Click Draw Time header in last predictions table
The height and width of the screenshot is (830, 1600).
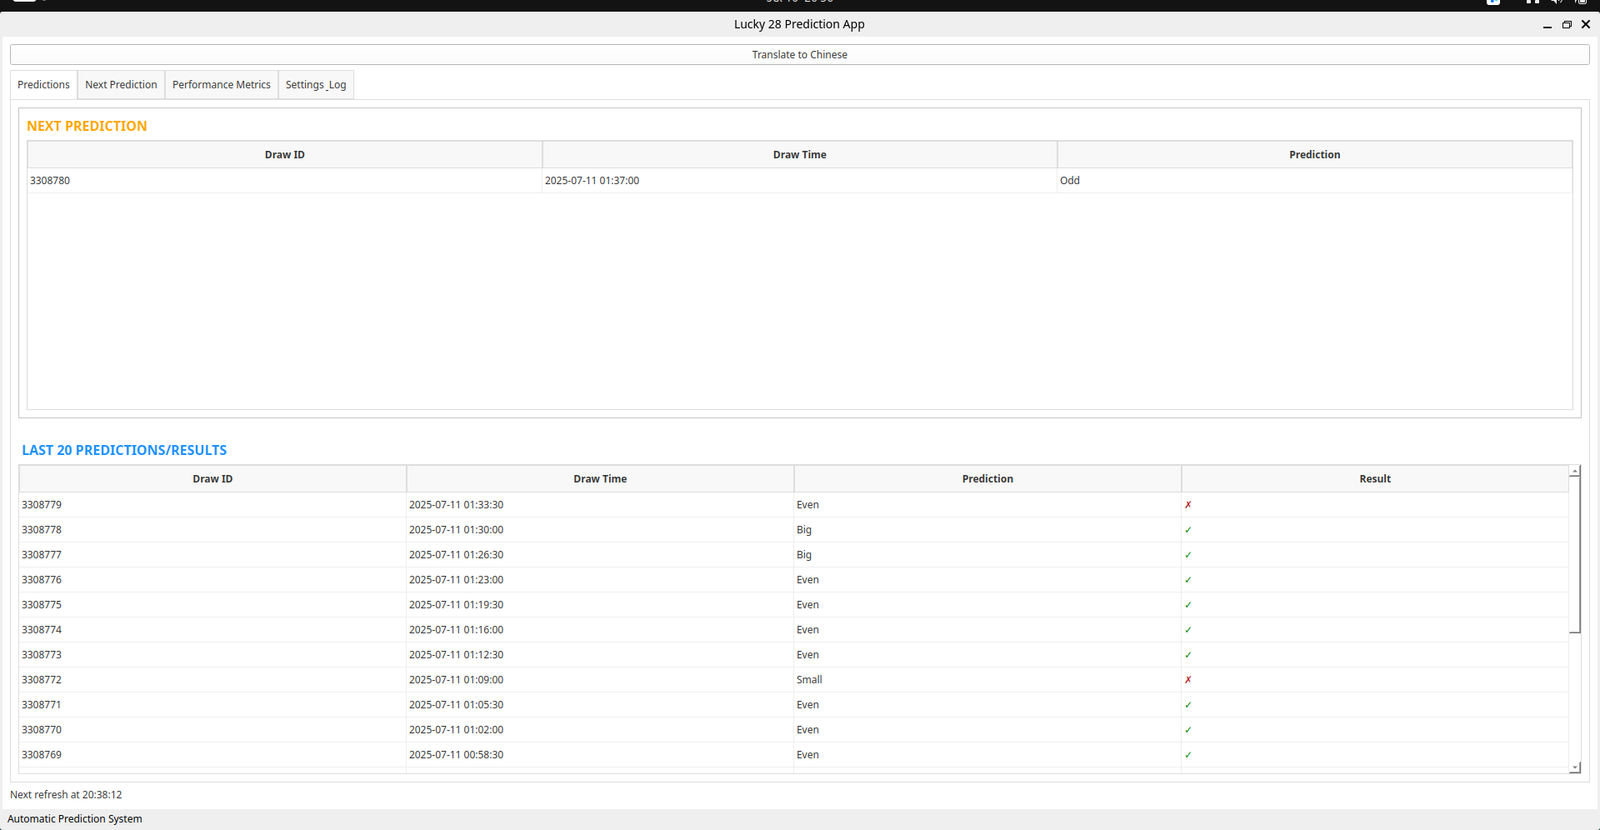click(600, 479)
